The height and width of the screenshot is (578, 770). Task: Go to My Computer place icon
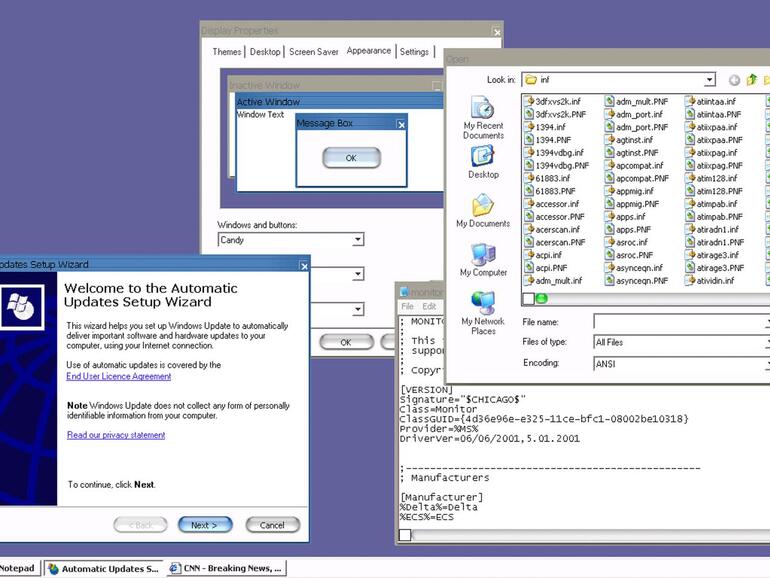[483, 260]
